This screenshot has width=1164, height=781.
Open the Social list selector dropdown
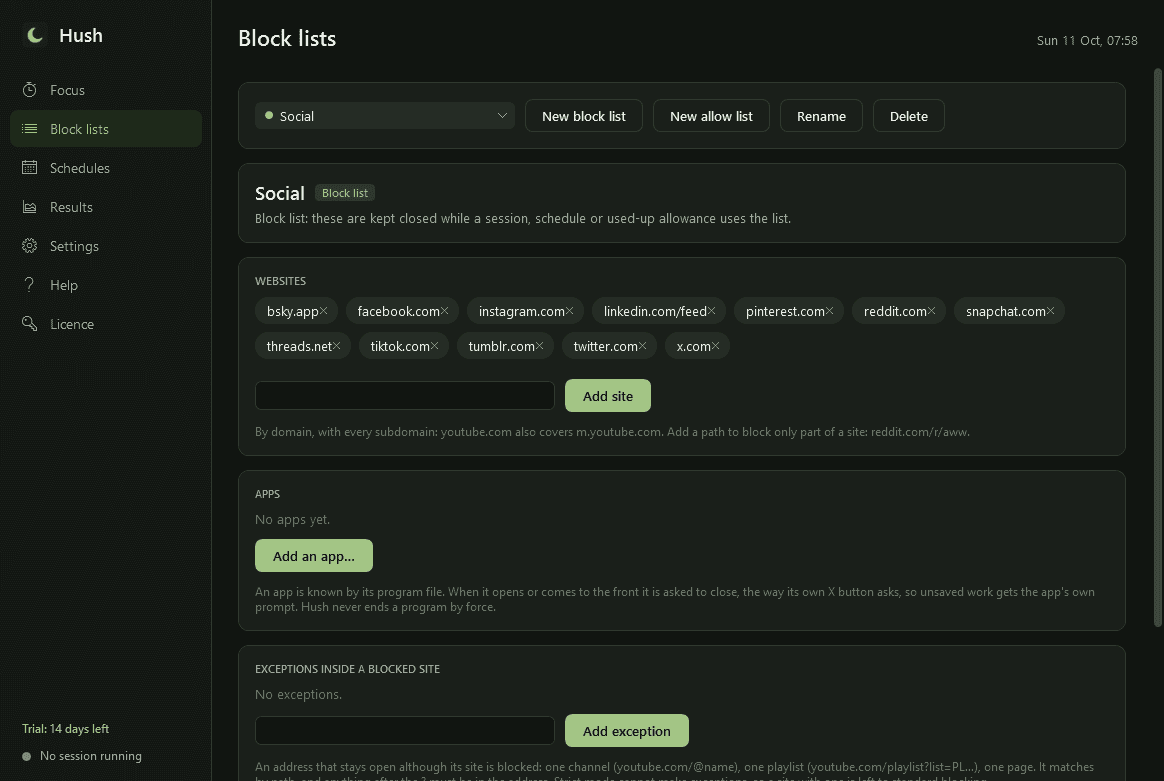(385, 116)
